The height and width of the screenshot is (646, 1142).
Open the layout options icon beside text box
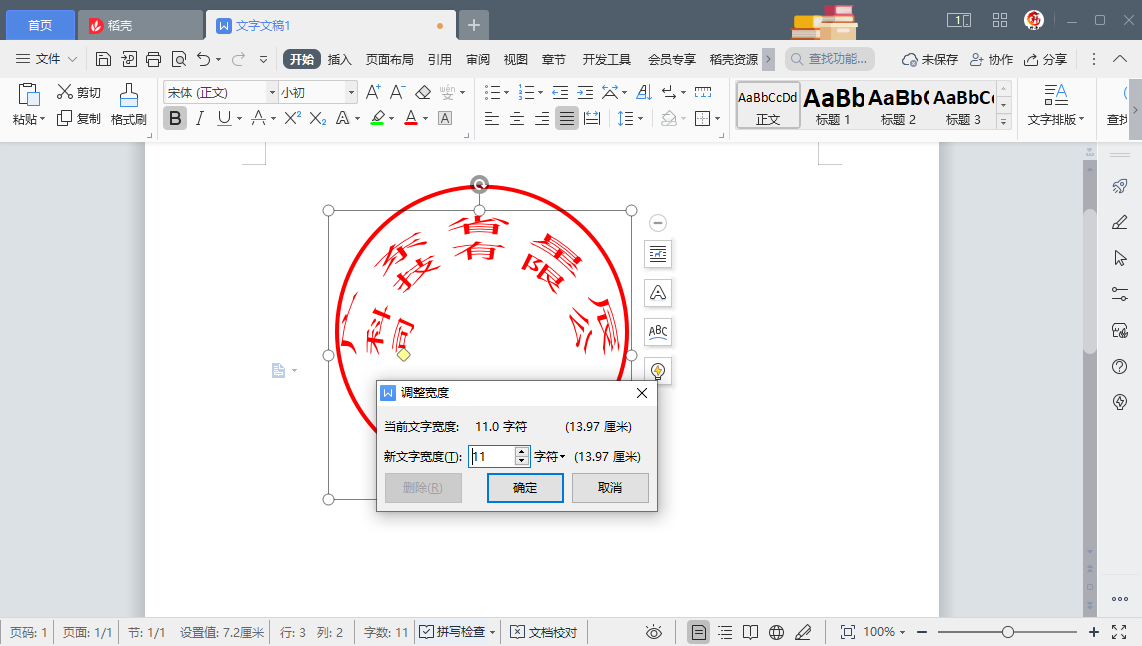point(658,254)
